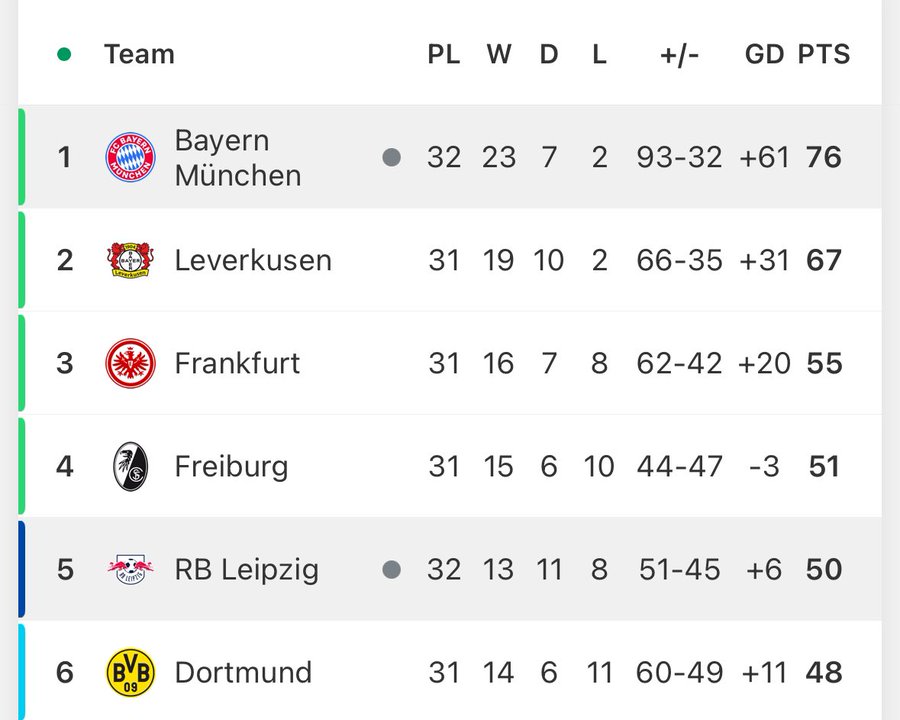Screen dimensions: 900x720
Task: Click the Eintracht Frankfurt eagle crest
Action: (x=131, y=363)
